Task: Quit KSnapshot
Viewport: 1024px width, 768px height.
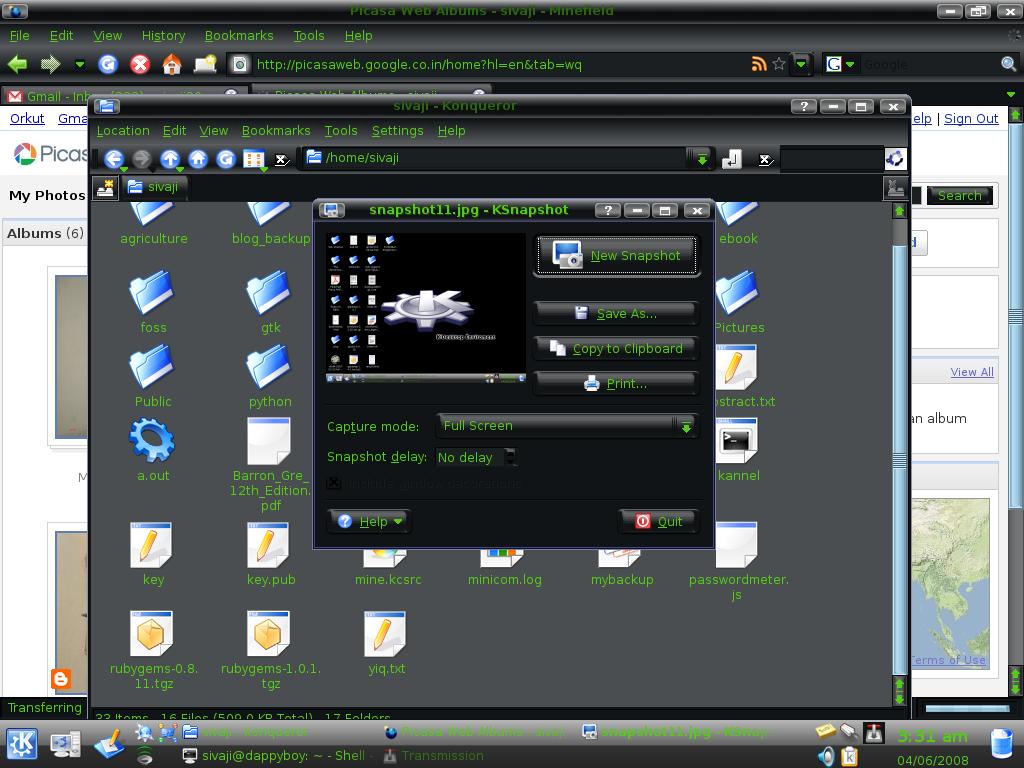Action: tap(658, 521)
